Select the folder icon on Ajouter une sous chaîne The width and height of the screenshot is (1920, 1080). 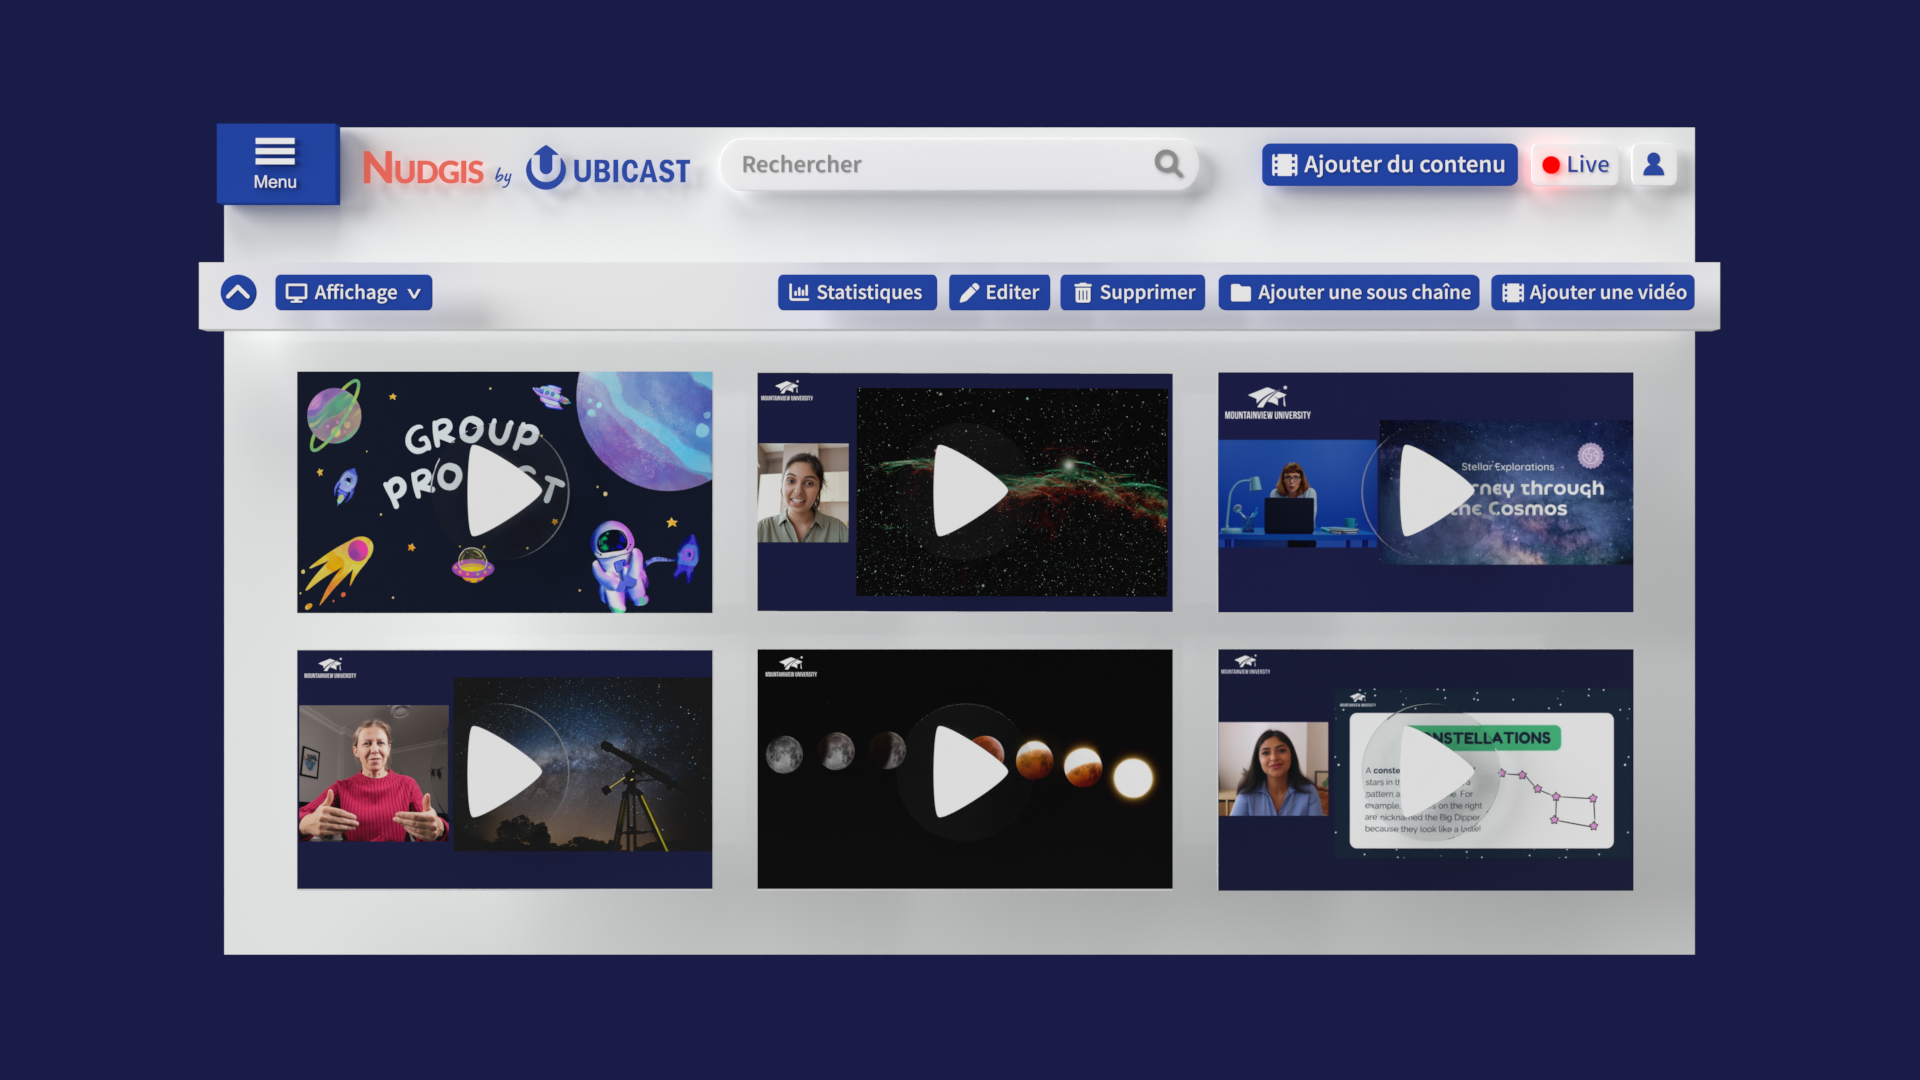[1240, 292]
